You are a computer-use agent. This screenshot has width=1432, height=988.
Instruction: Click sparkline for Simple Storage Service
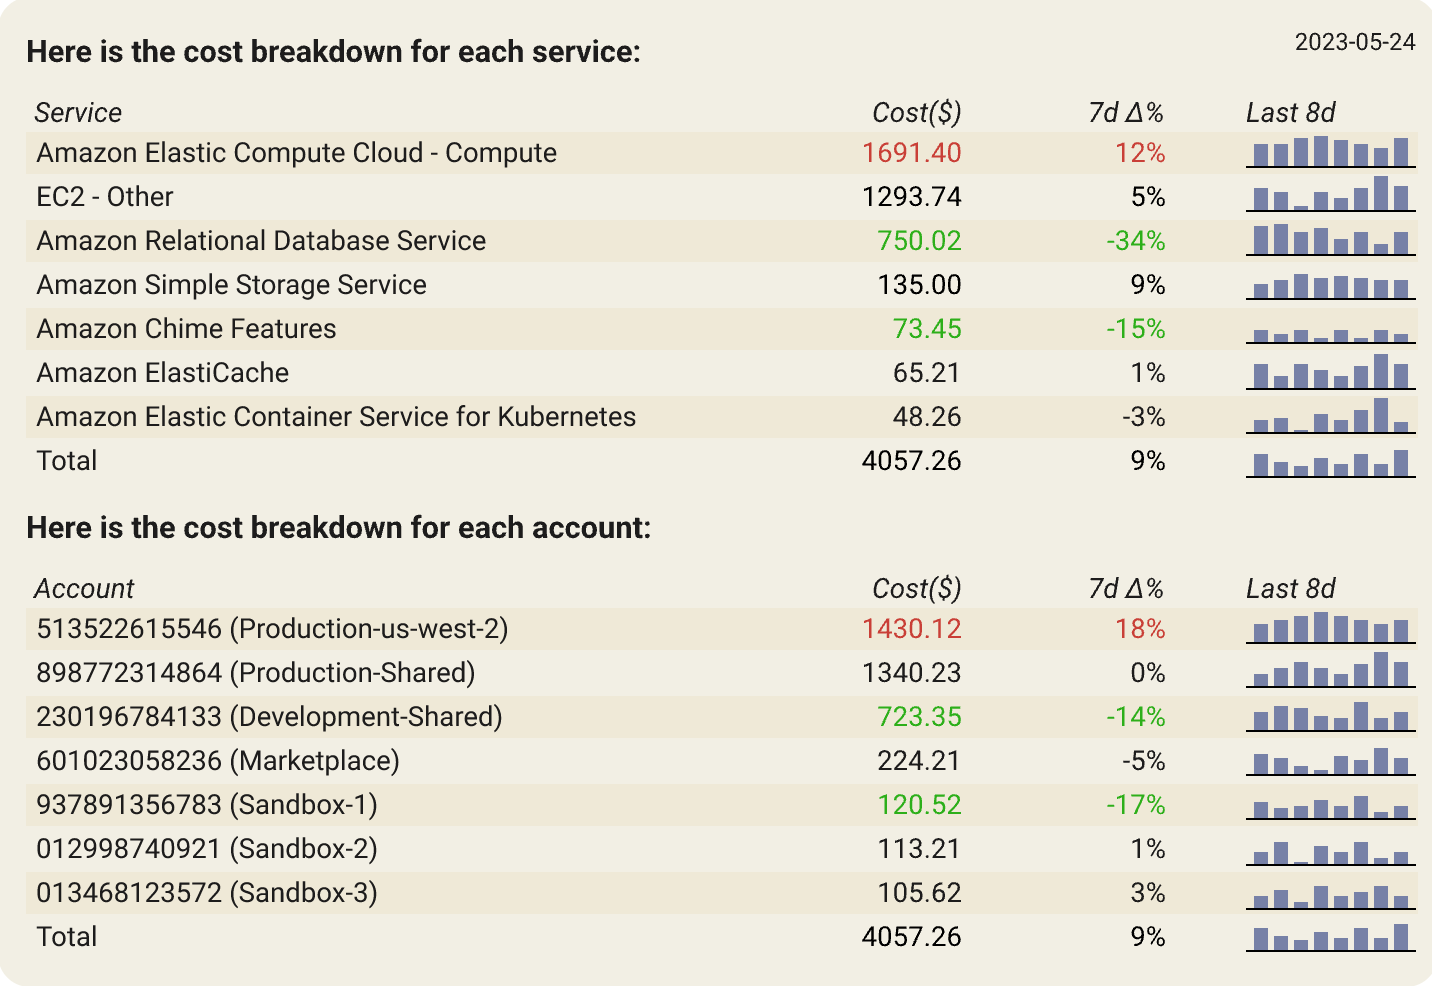point(1331,286)
